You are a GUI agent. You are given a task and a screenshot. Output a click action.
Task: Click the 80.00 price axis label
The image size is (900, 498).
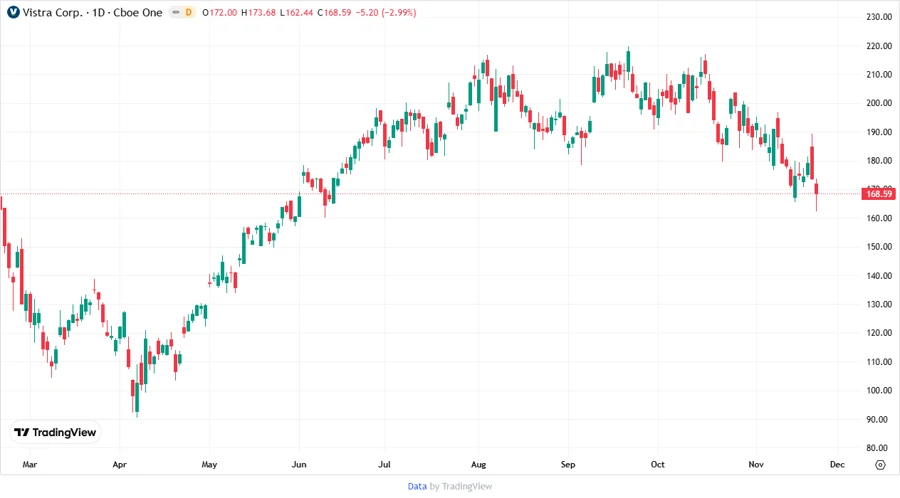coord(879,448)
